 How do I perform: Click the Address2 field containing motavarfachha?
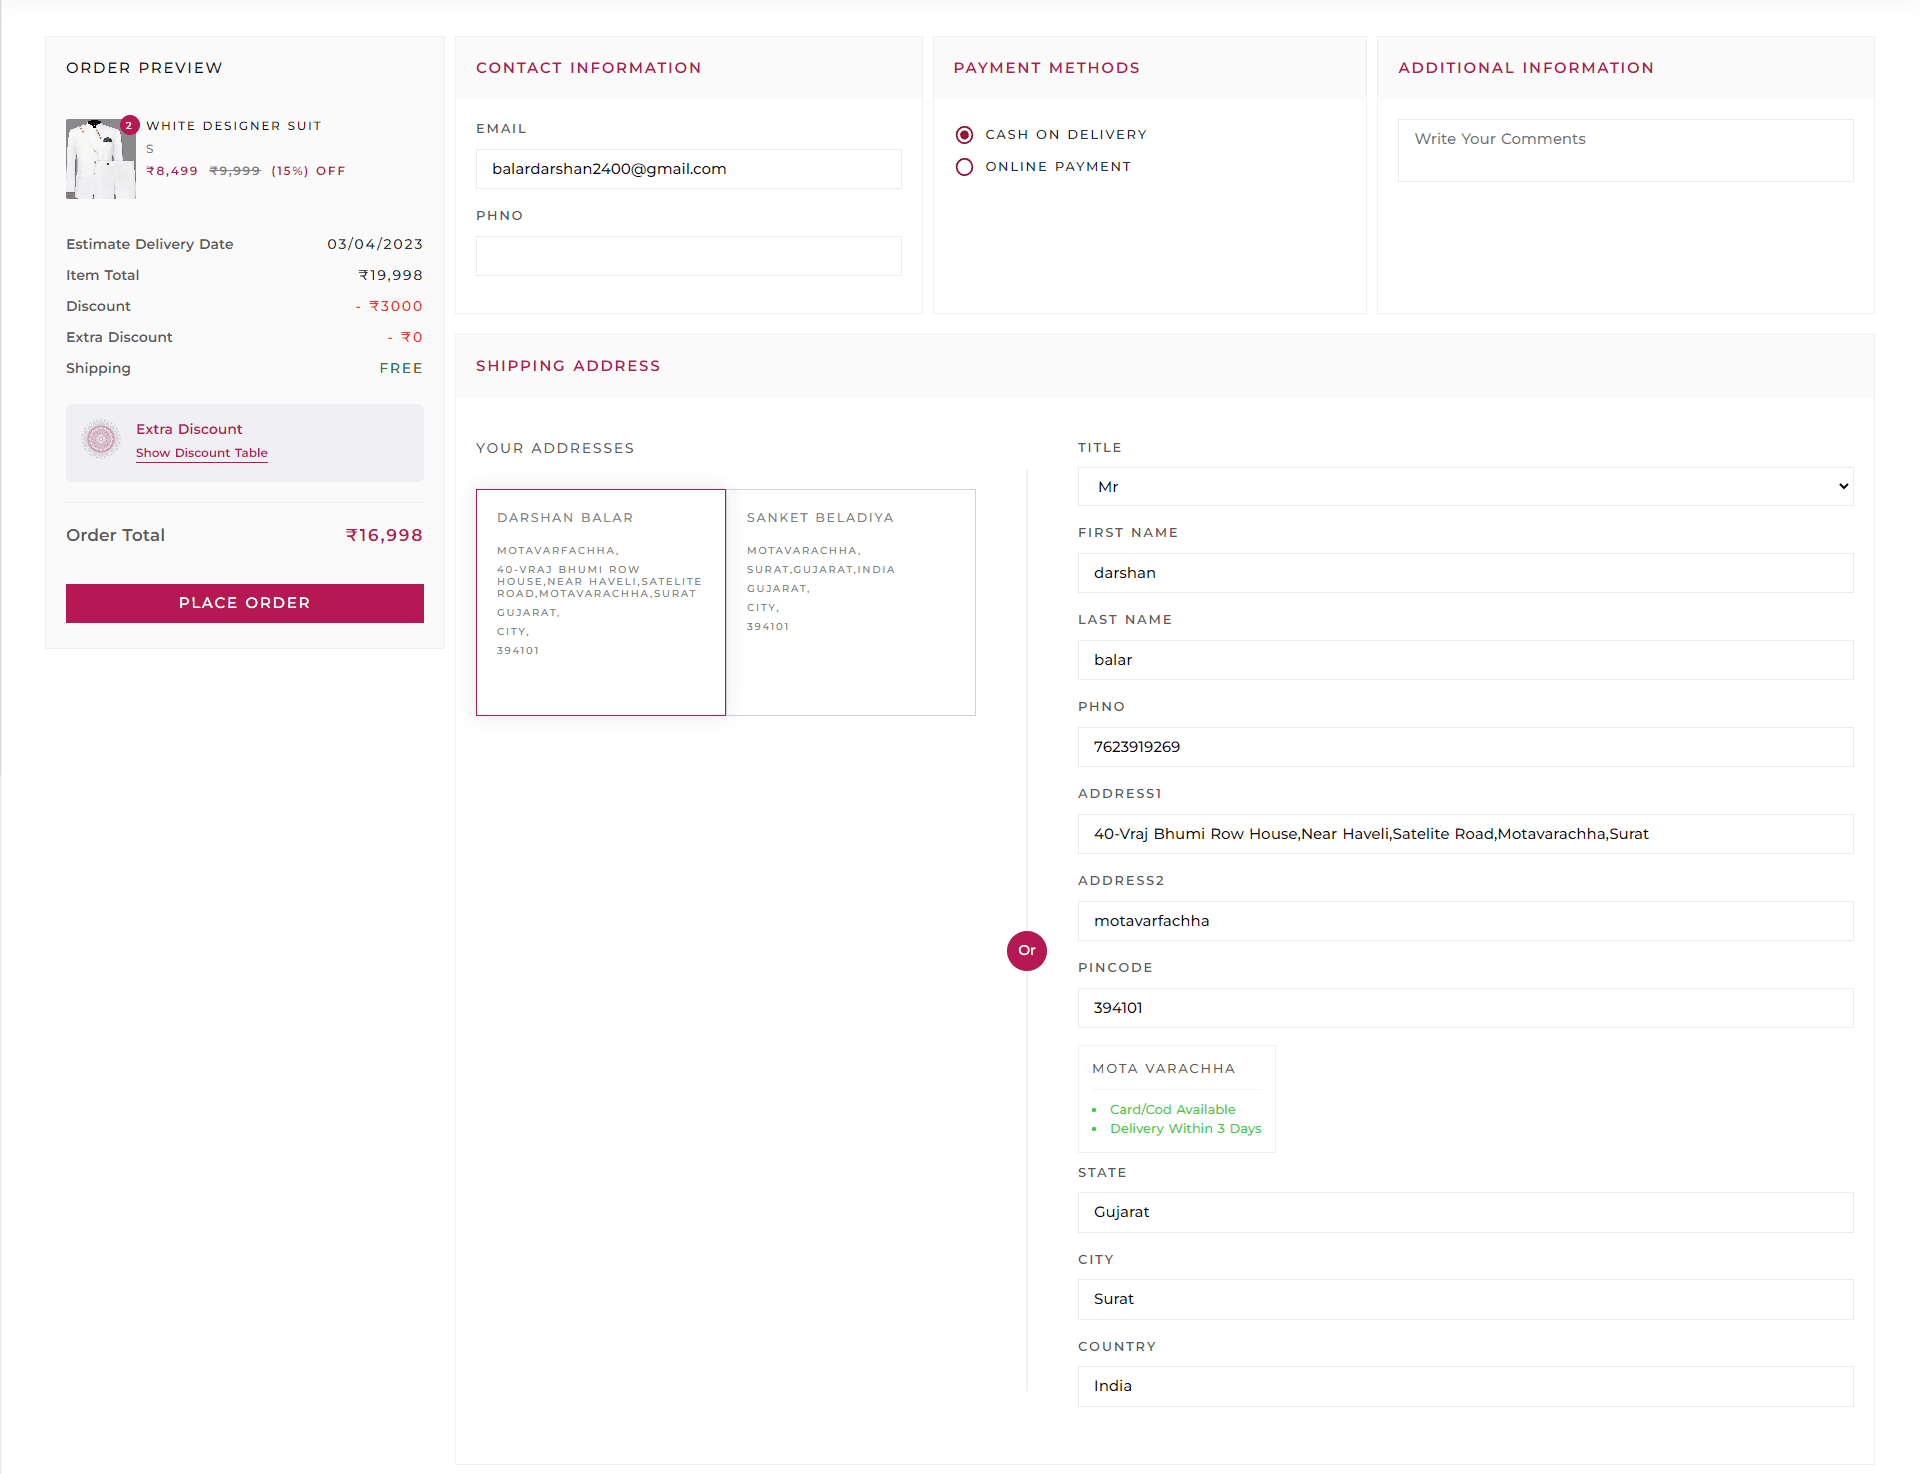[x=1466, y=921]
